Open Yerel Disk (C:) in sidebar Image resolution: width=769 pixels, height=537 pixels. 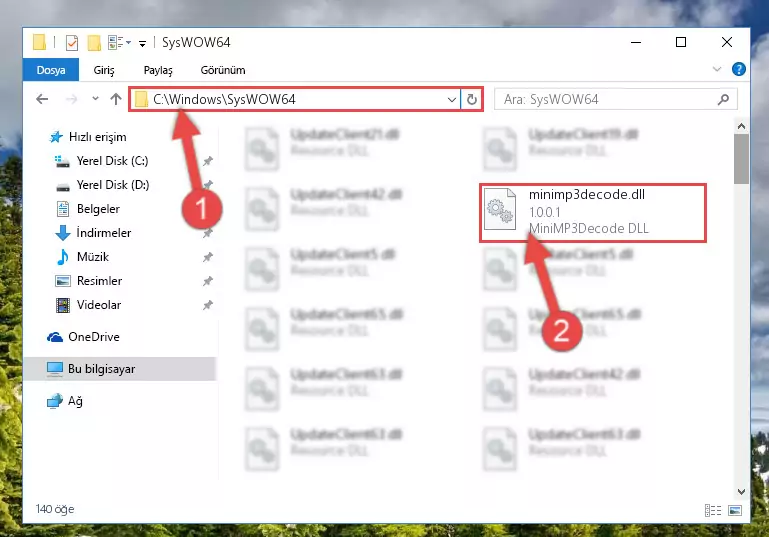click(101, 161)
